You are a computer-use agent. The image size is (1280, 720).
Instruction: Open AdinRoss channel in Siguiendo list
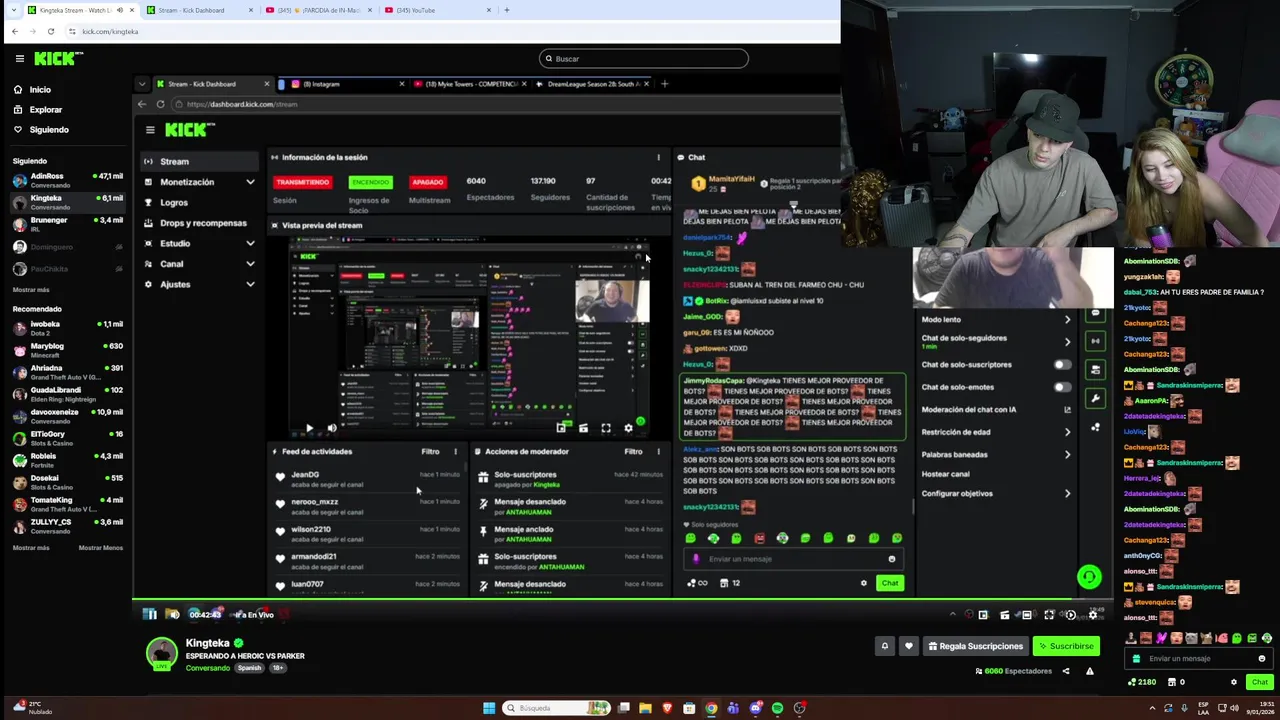coord(66,180)
